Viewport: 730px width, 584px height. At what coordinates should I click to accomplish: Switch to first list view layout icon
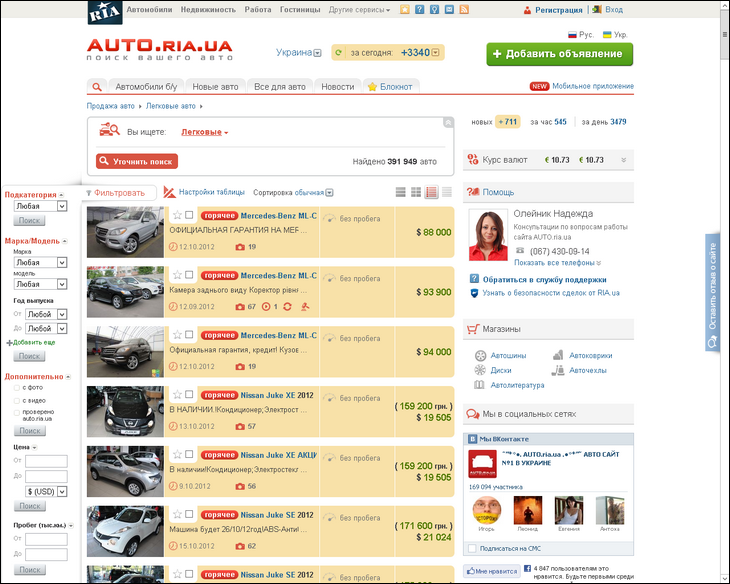(400, 192)
